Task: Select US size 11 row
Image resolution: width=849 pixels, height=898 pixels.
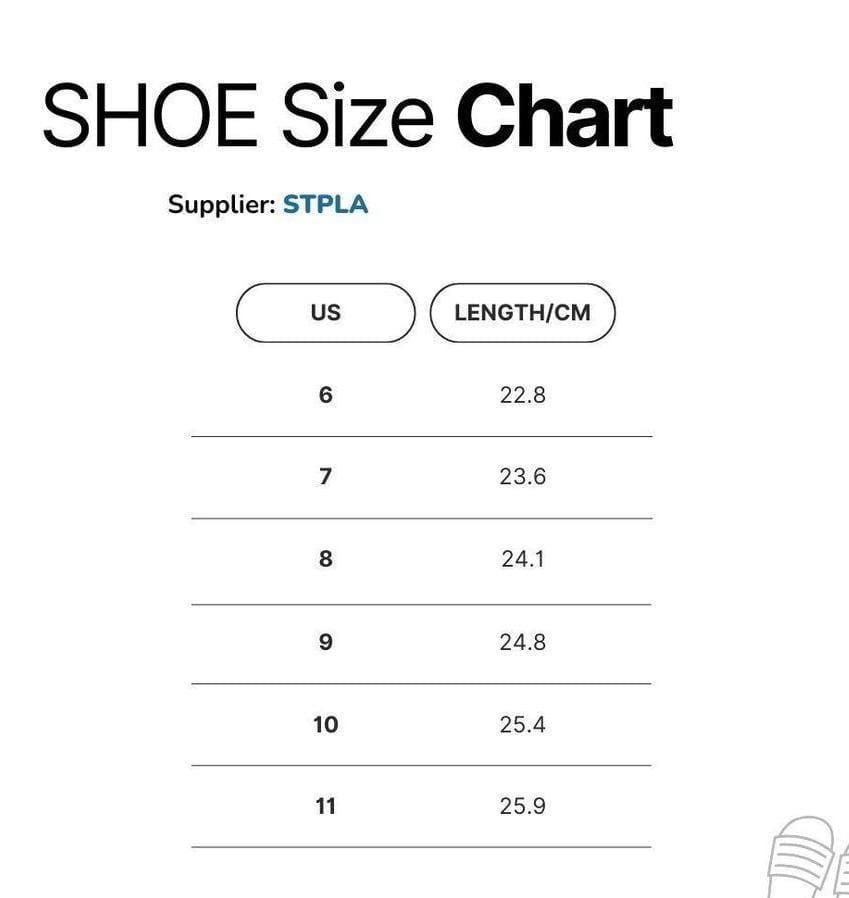Action: pyautogui.click(x=325, y=806)
